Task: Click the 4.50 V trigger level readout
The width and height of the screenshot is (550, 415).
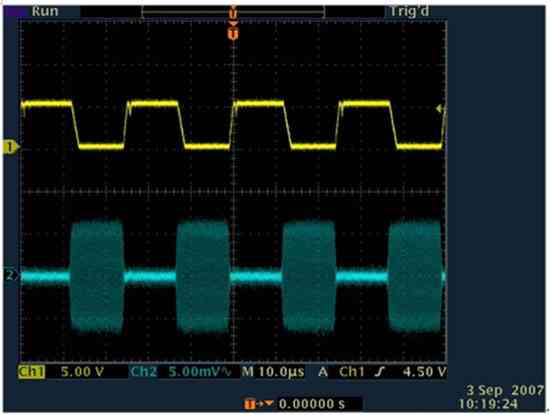Action: [425, 372]
